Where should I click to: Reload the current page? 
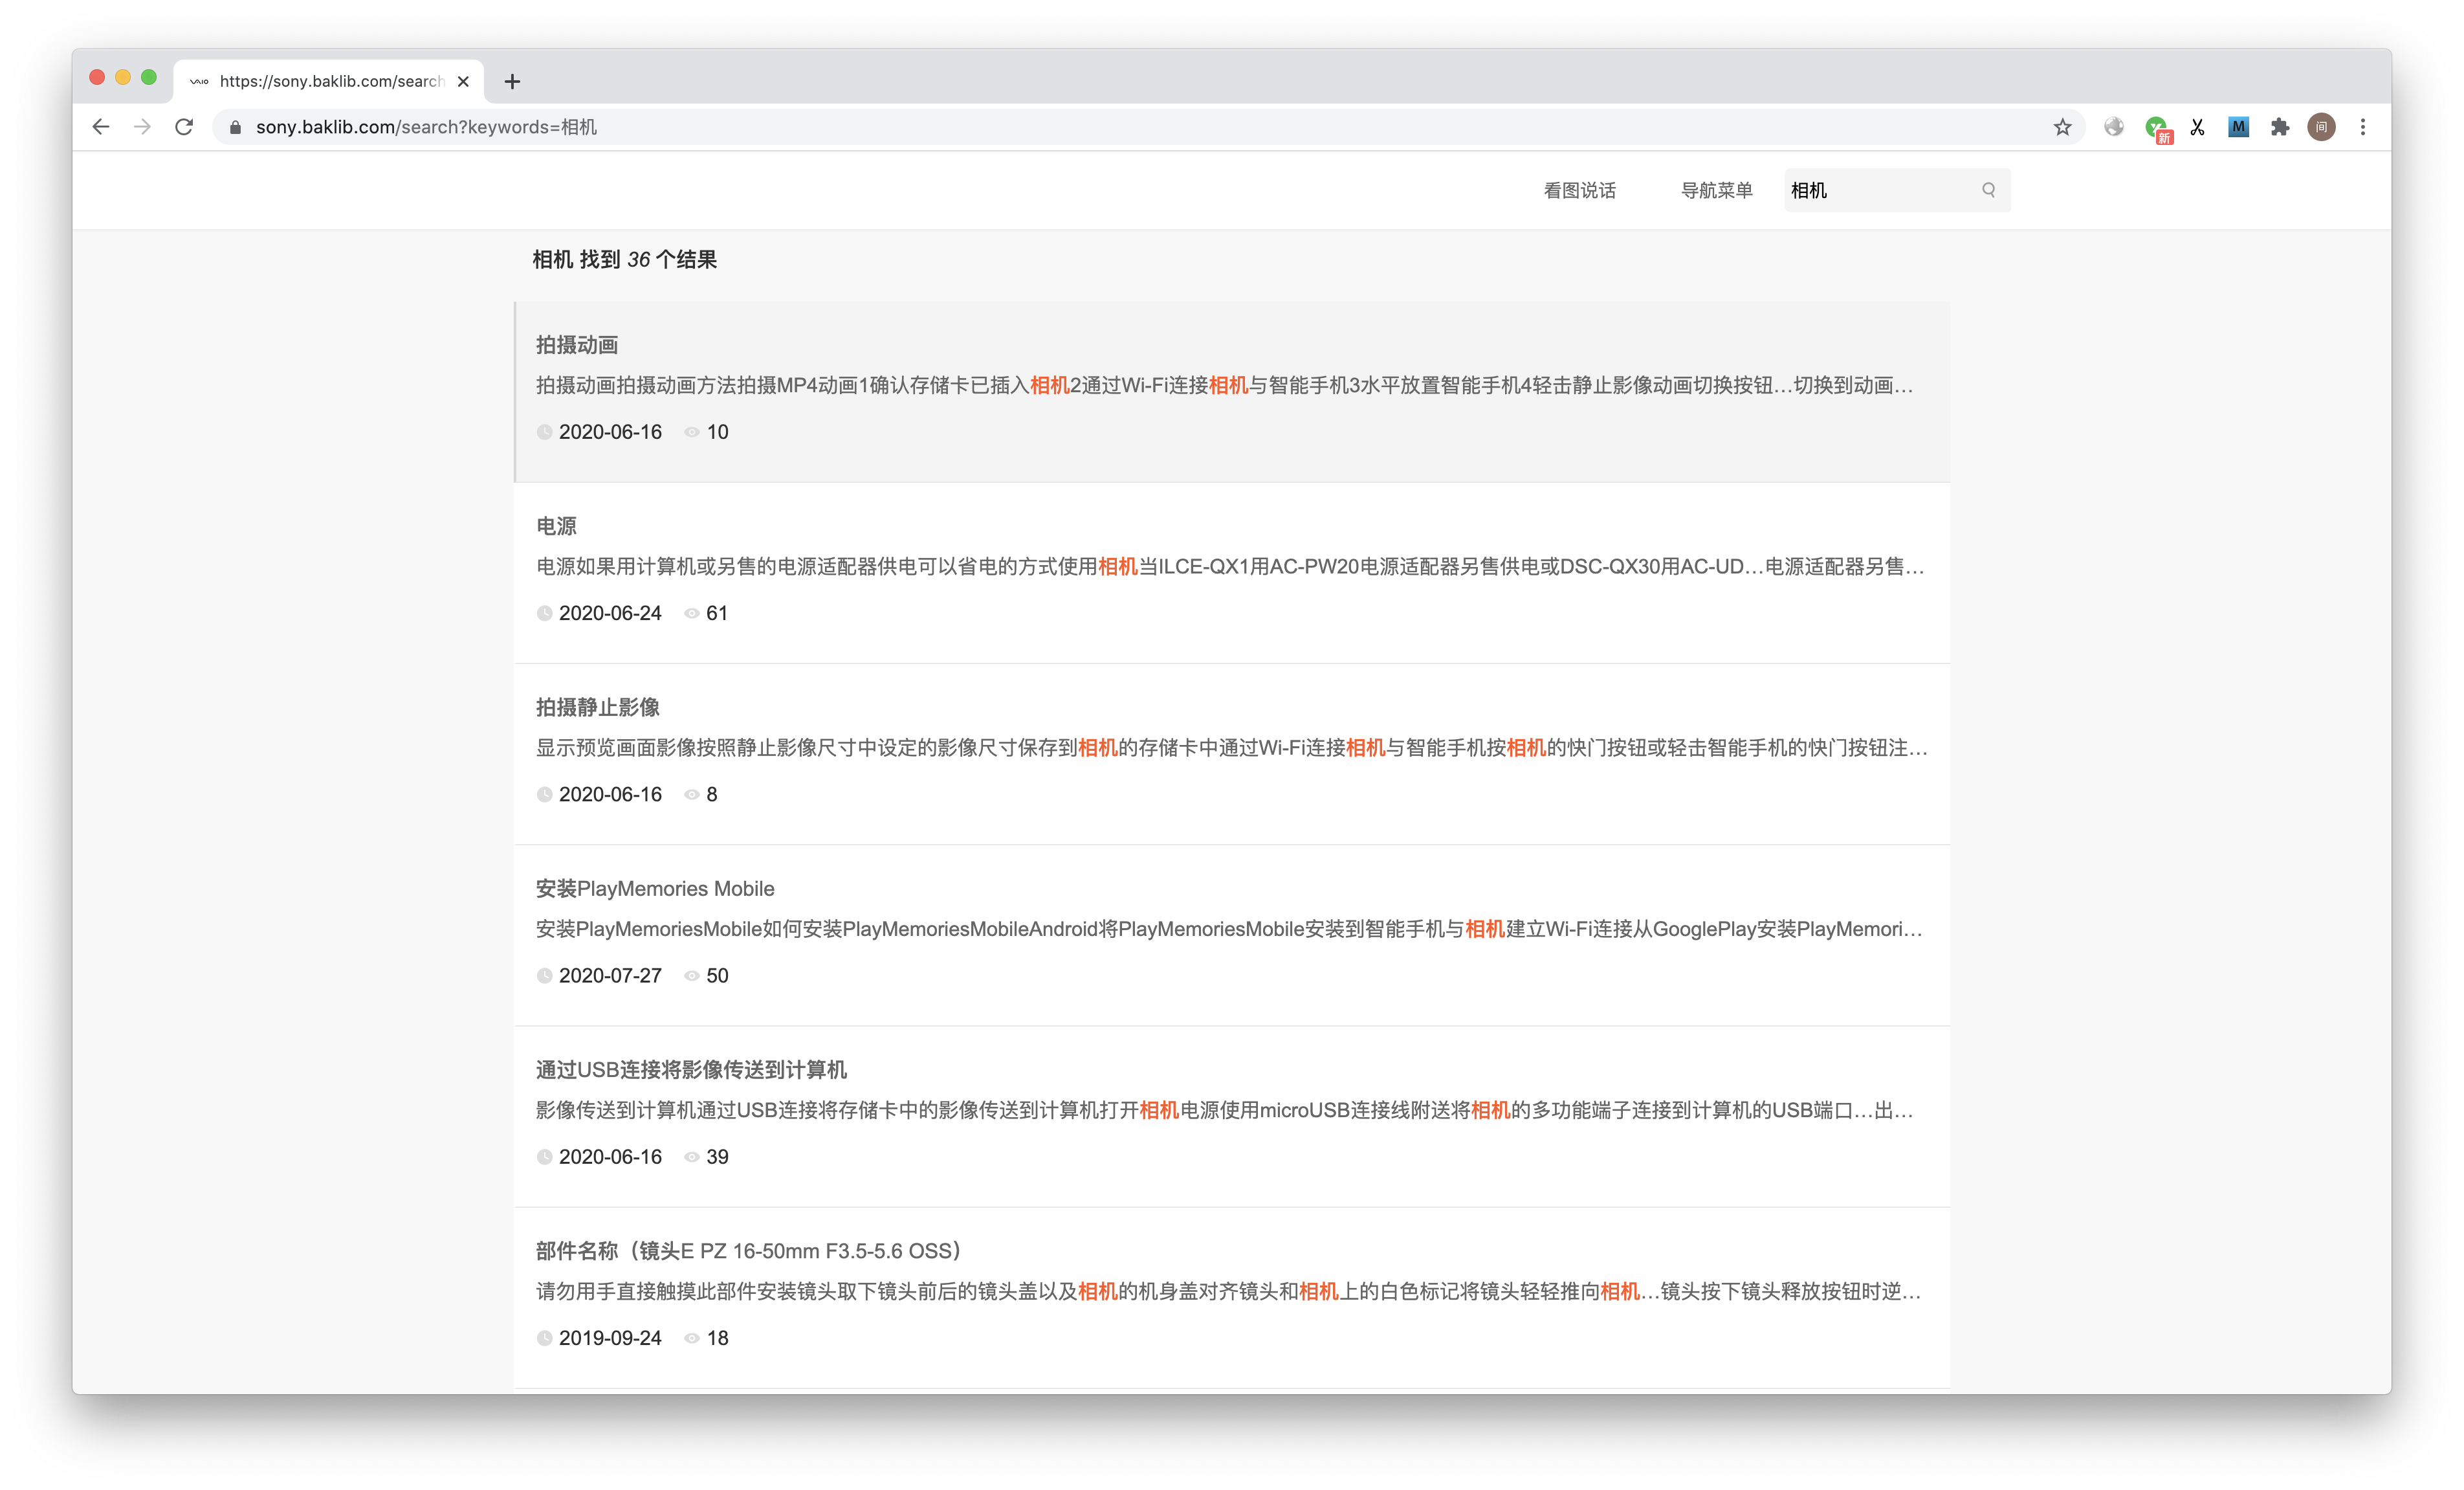(184, 127)
